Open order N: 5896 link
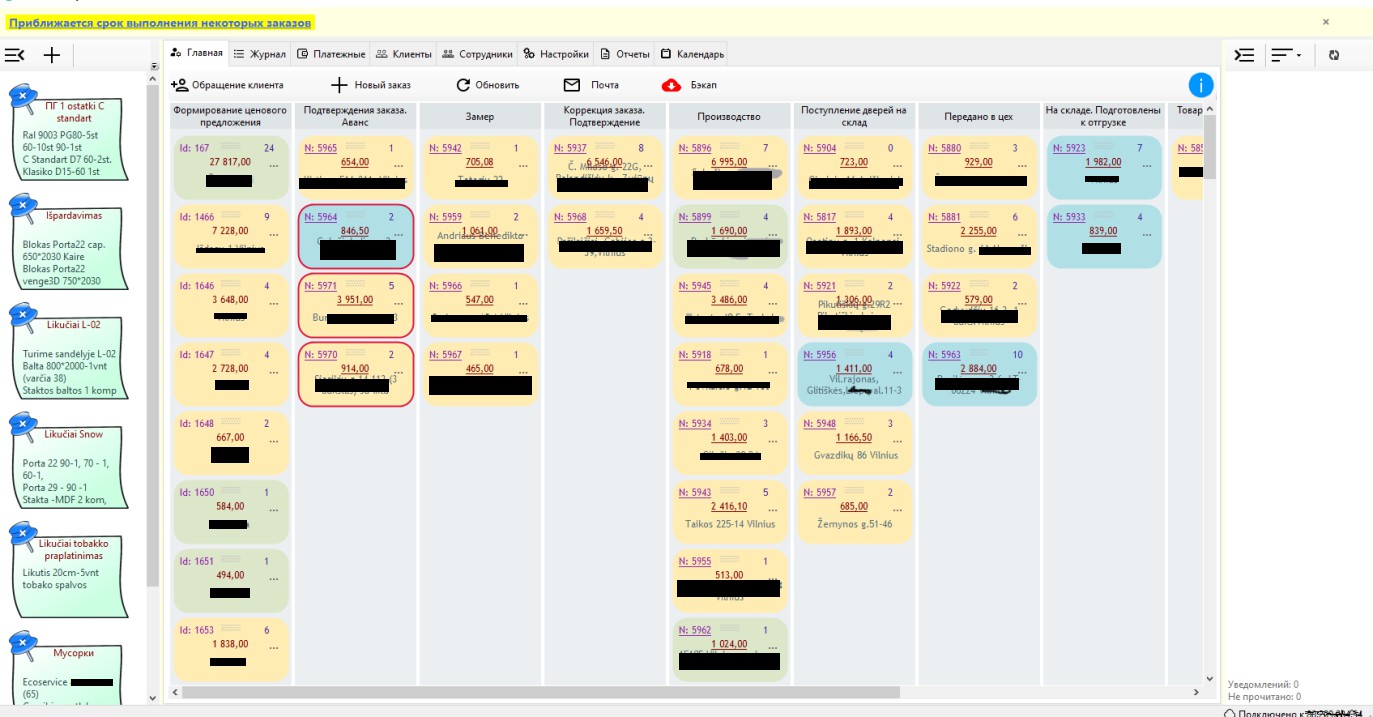Screen dimensions: 1373x717 [x=695, y=148]
